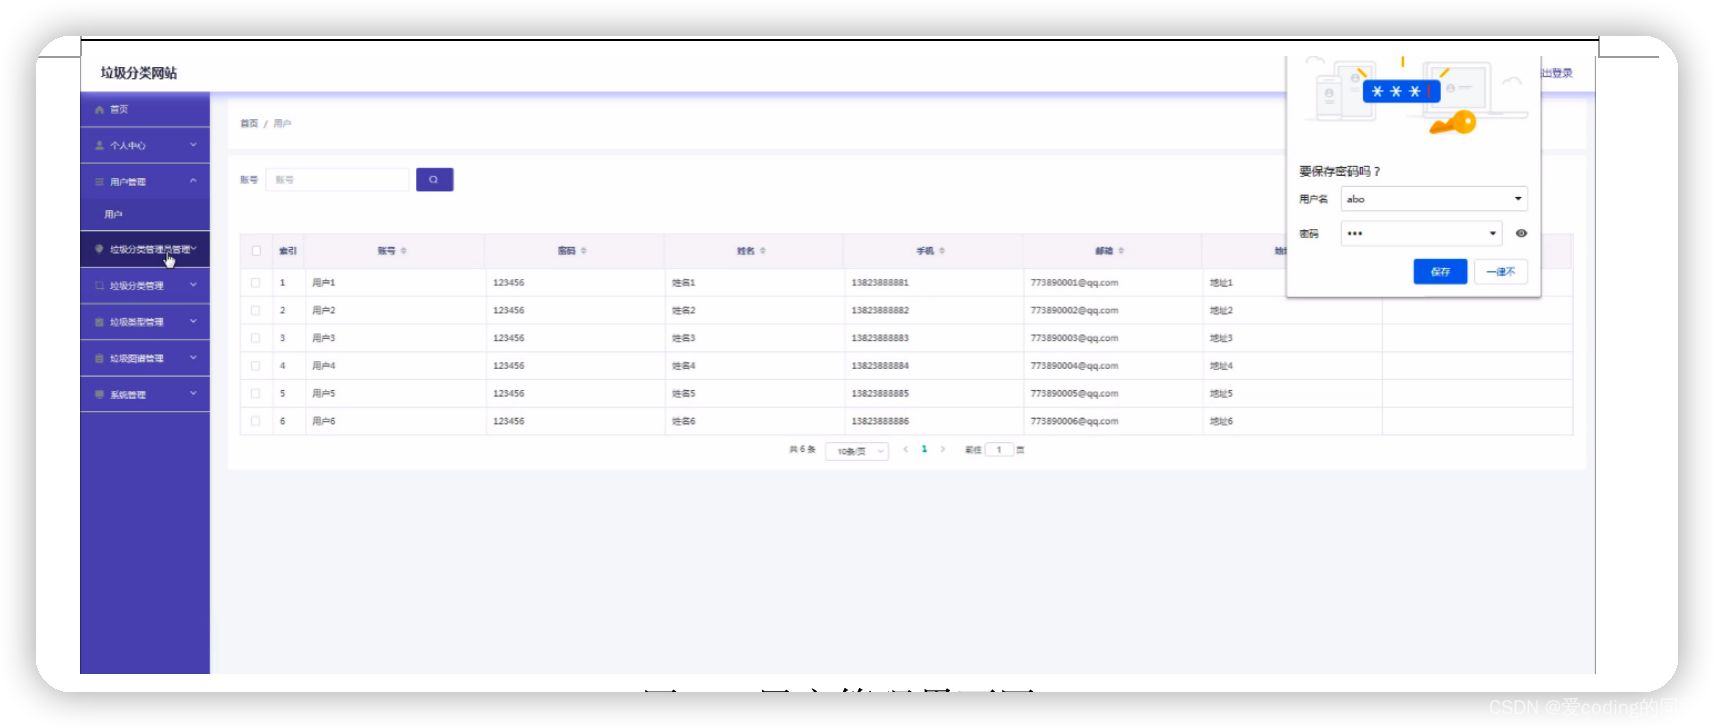Click the 用户 breadcrumb text

[282, 124]
